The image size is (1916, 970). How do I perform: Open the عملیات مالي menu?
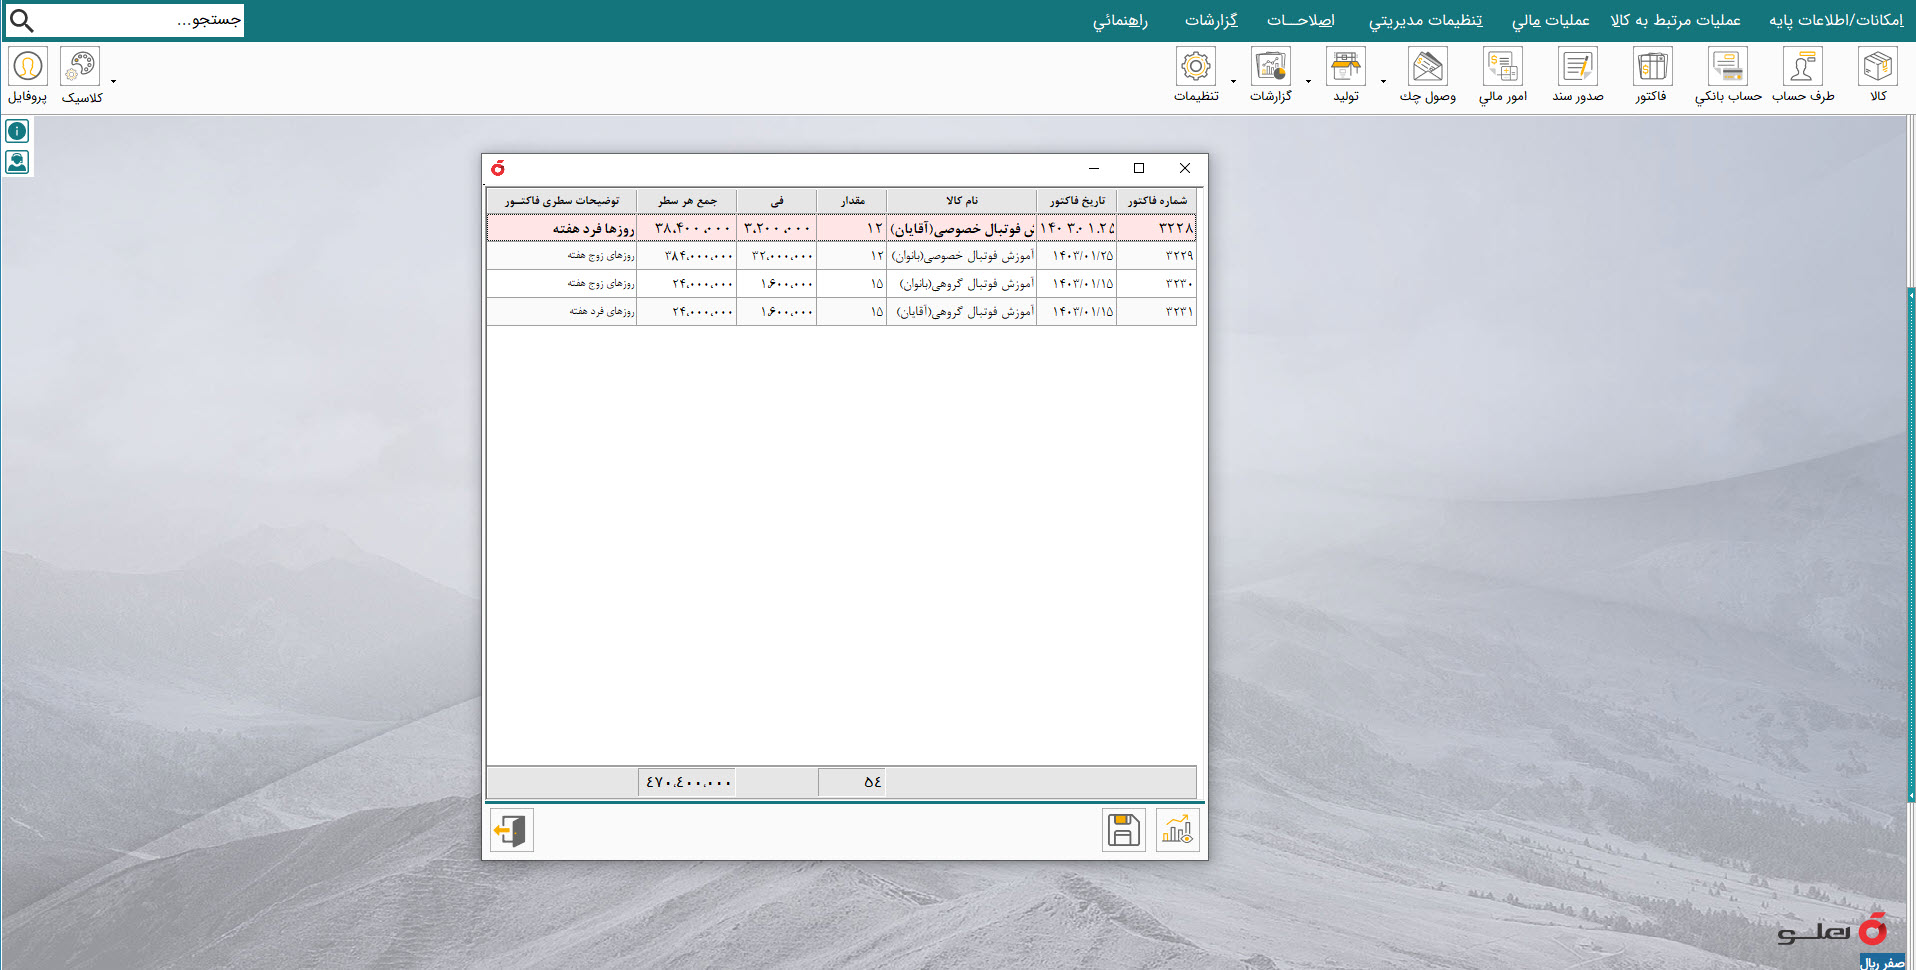click(1550, 20)
